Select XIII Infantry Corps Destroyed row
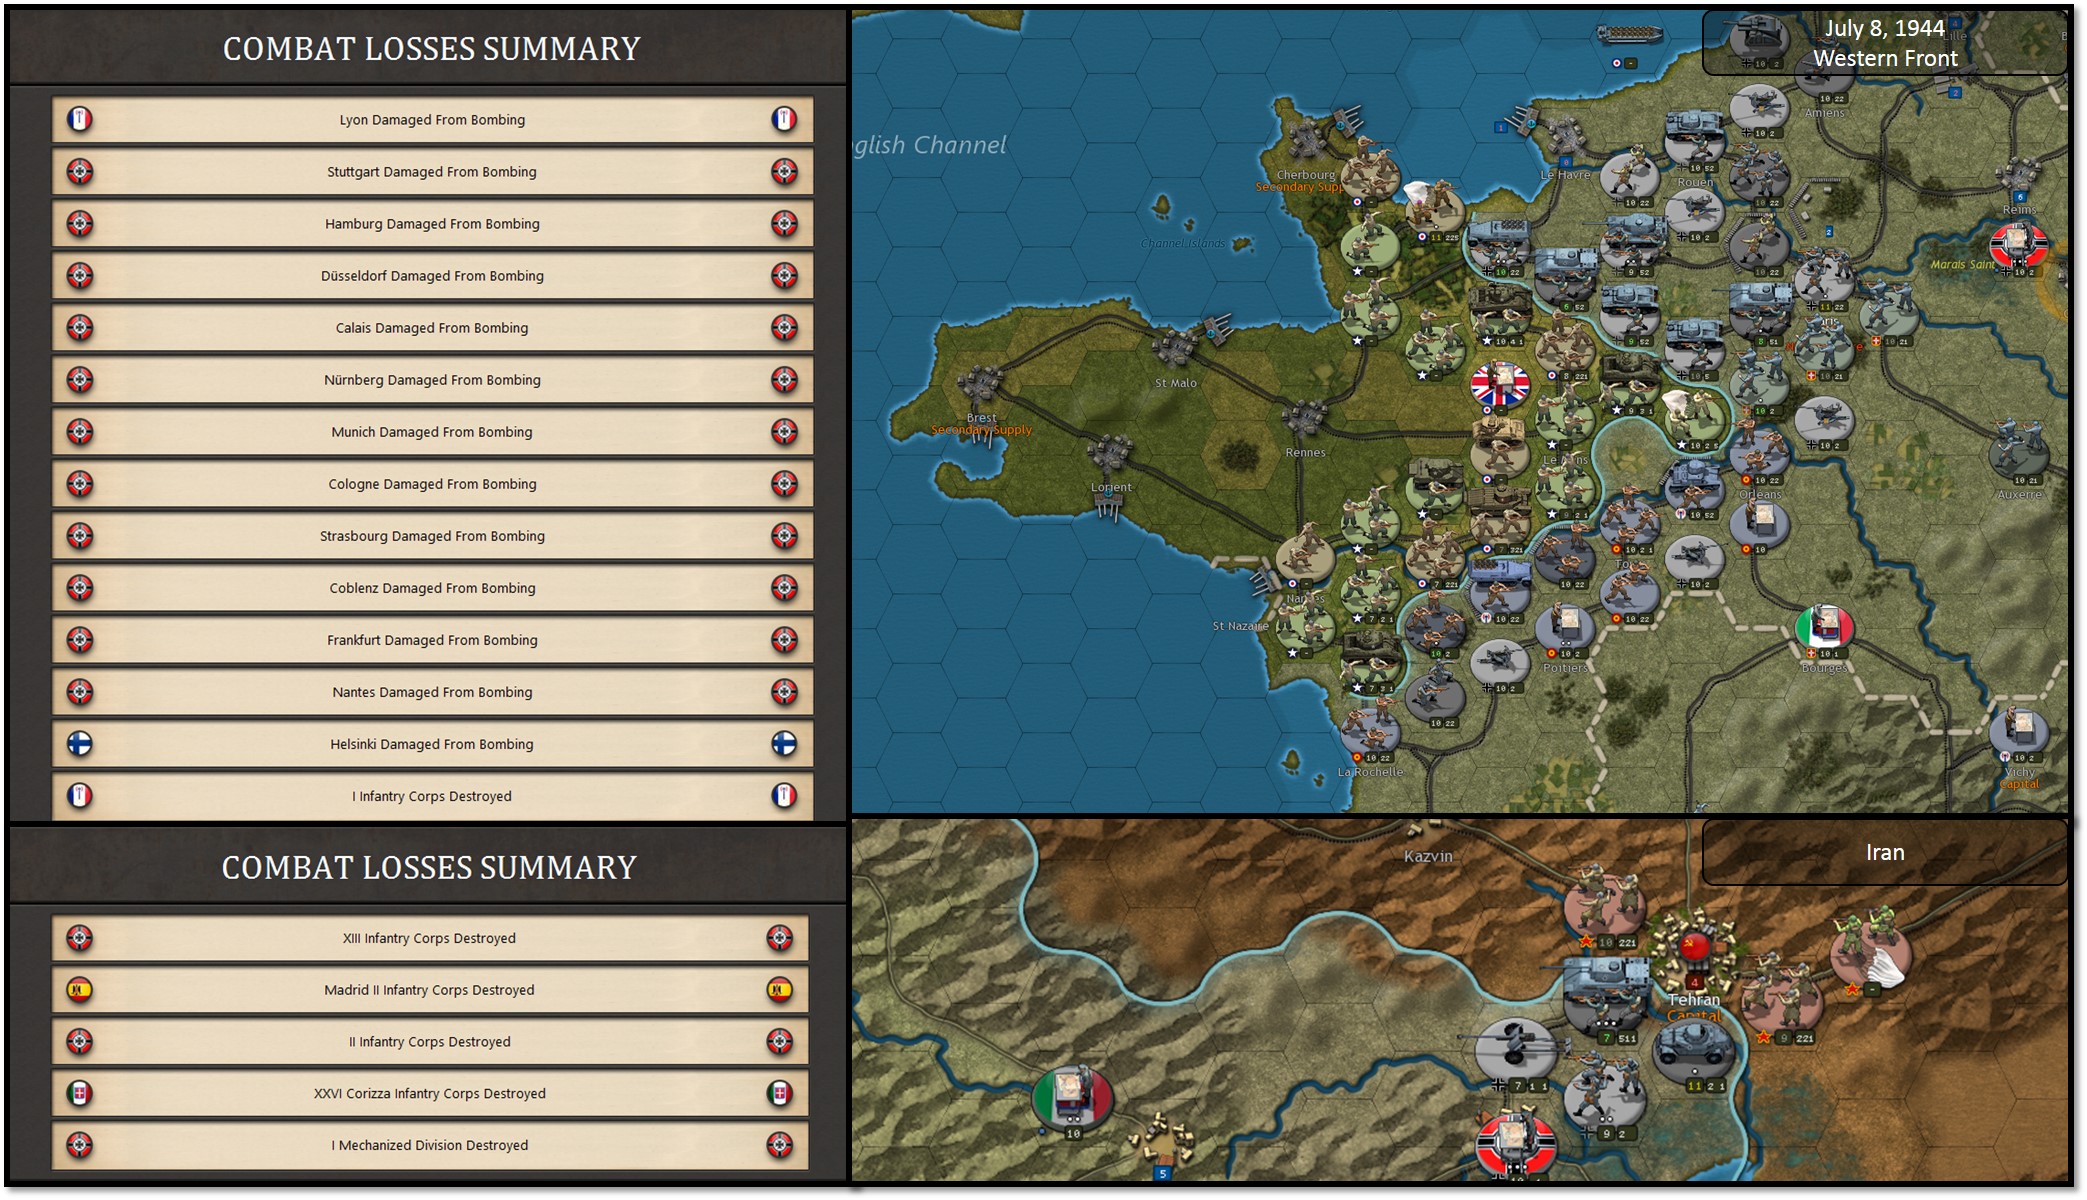The height and width of the screenshot is (1200, 2087). tap(430, 938)
